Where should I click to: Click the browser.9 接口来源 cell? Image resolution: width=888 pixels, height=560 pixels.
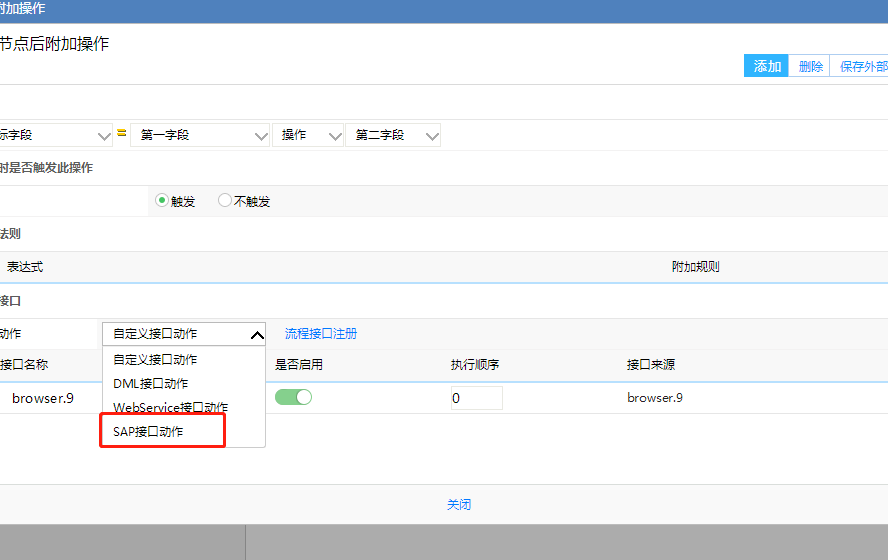655,398
